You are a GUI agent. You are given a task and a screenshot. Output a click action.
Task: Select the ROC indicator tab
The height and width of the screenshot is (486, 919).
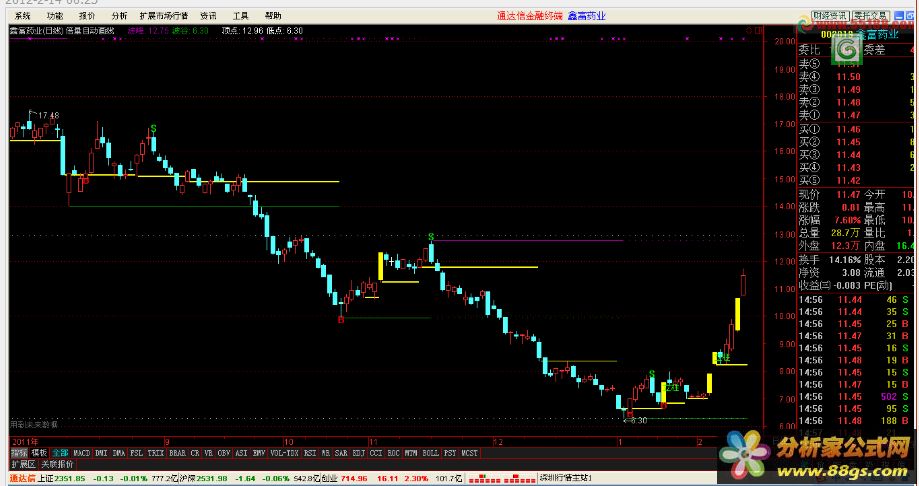point(394,453)
